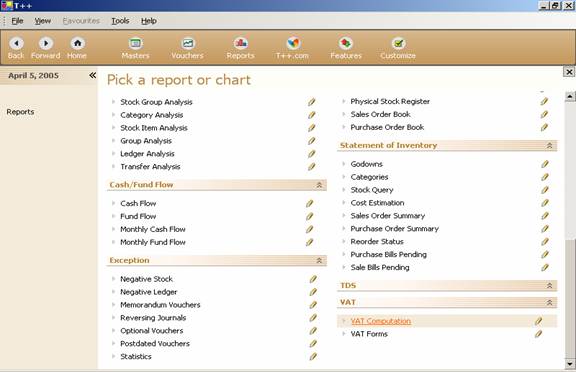Open the Negative Stock report

tap(147, 279)
